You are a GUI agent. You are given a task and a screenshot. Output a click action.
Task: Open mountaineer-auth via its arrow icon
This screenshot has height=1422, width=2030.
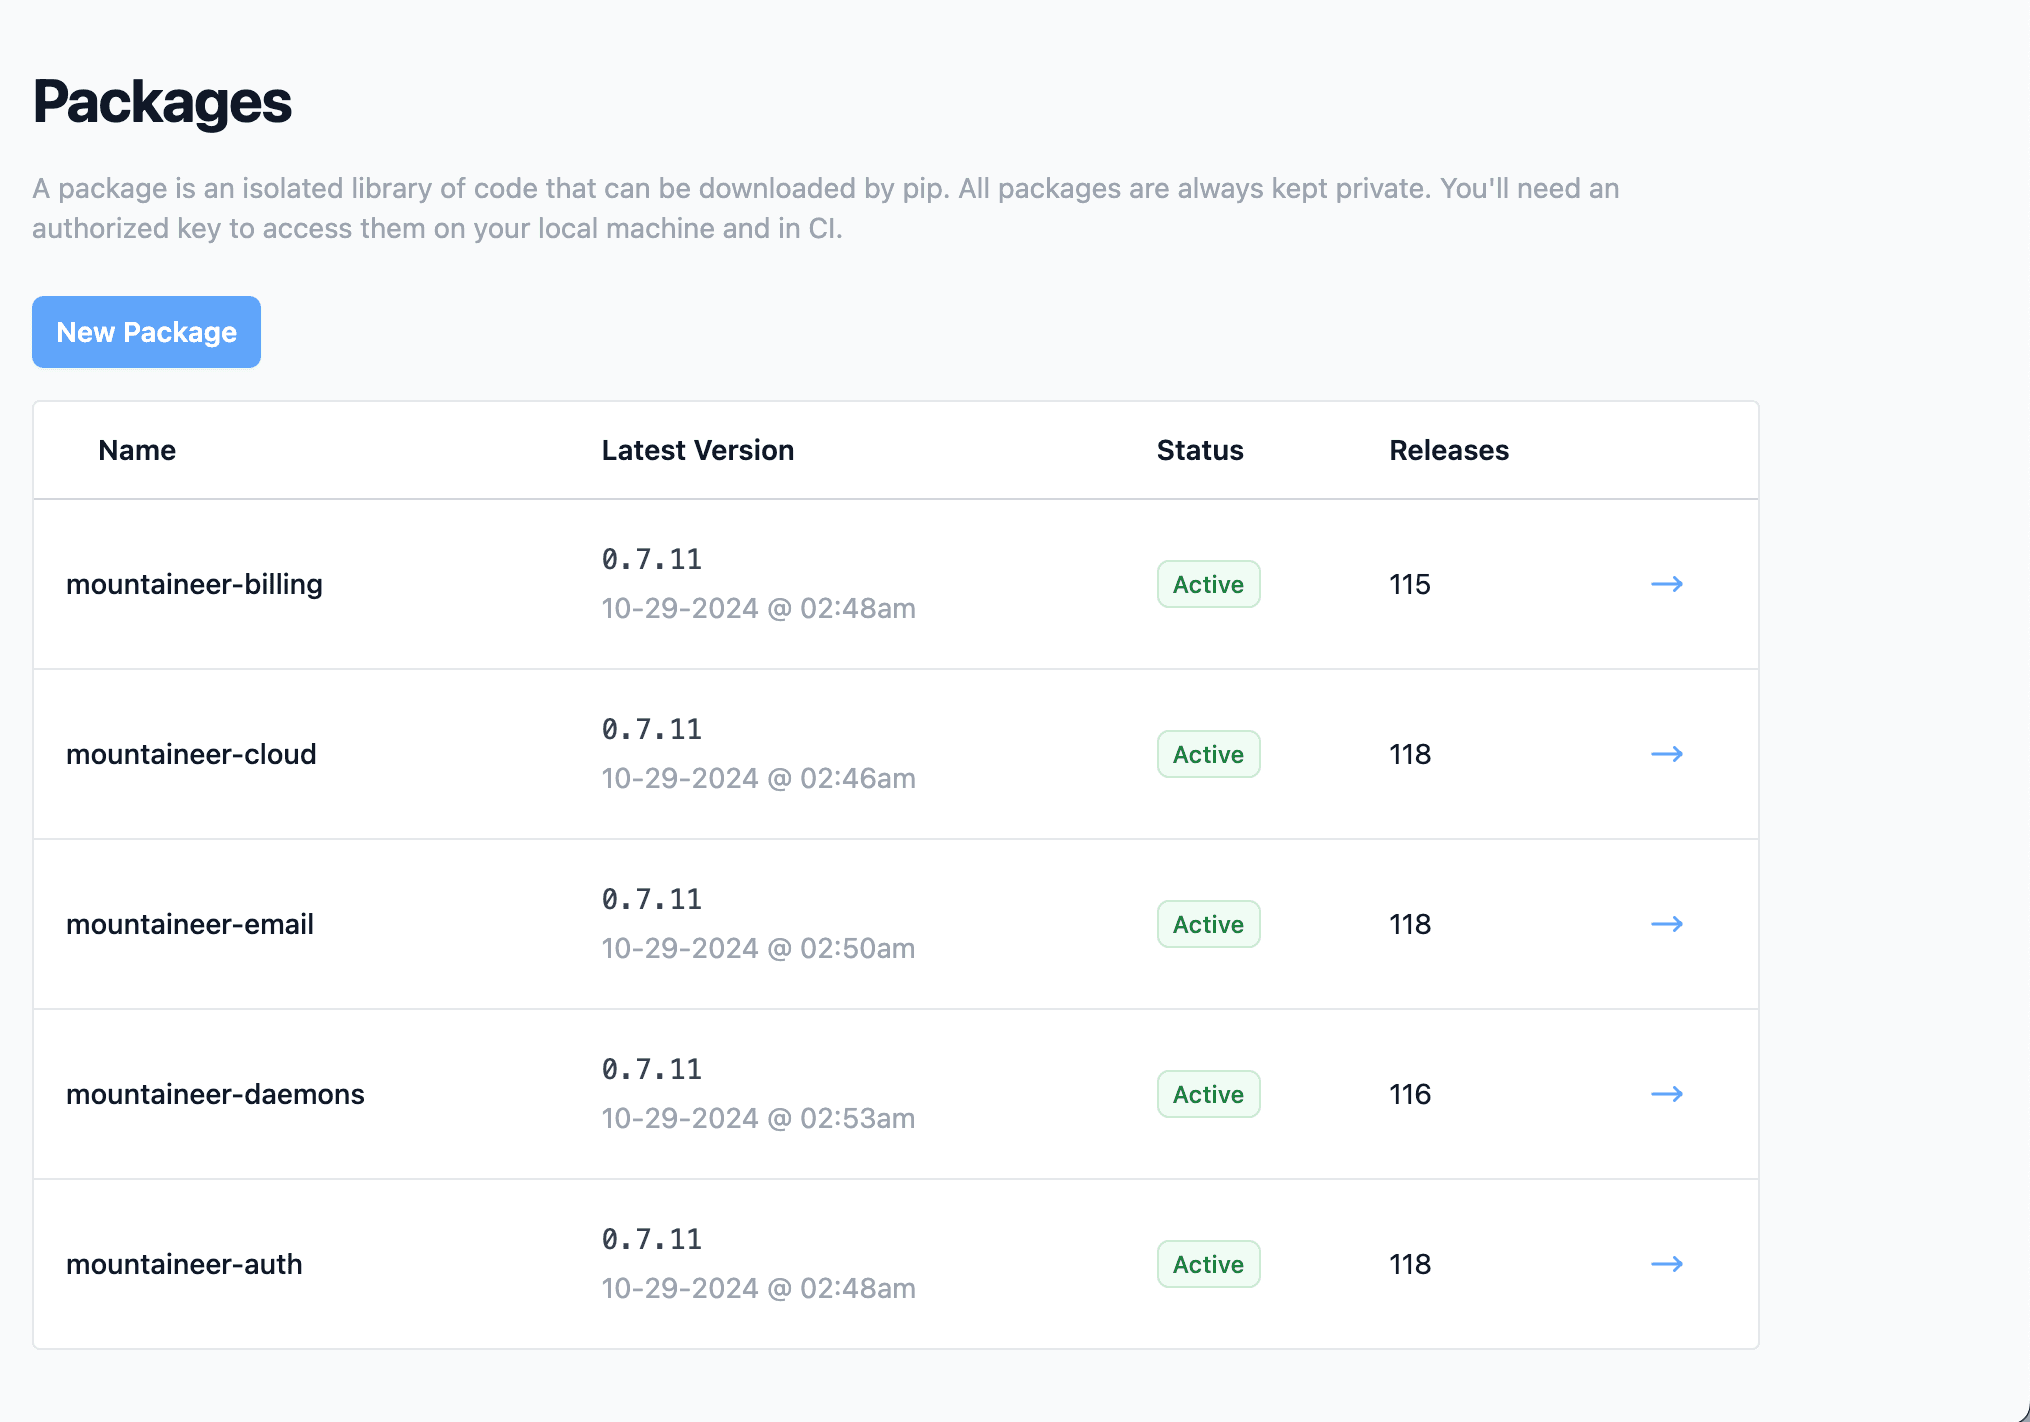tap(1667, 1264)
